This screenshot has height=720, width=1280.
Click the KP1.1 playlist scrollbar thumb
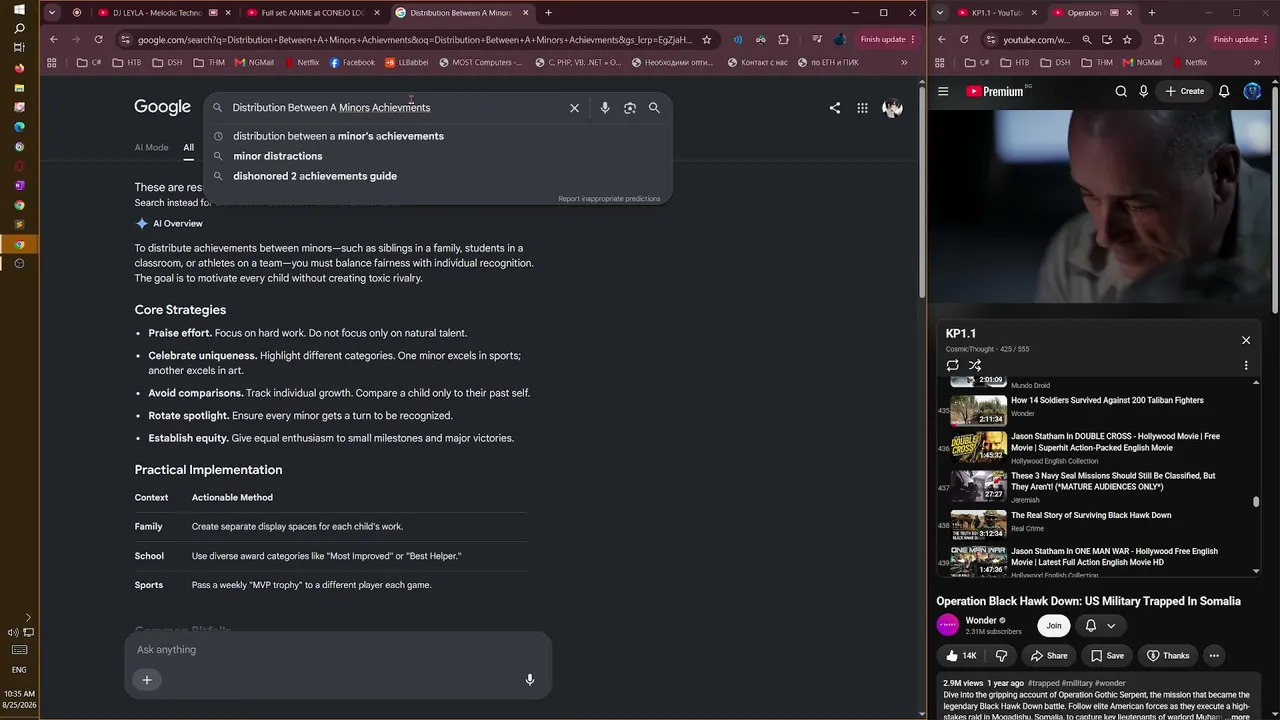(x=1256, y=502)
